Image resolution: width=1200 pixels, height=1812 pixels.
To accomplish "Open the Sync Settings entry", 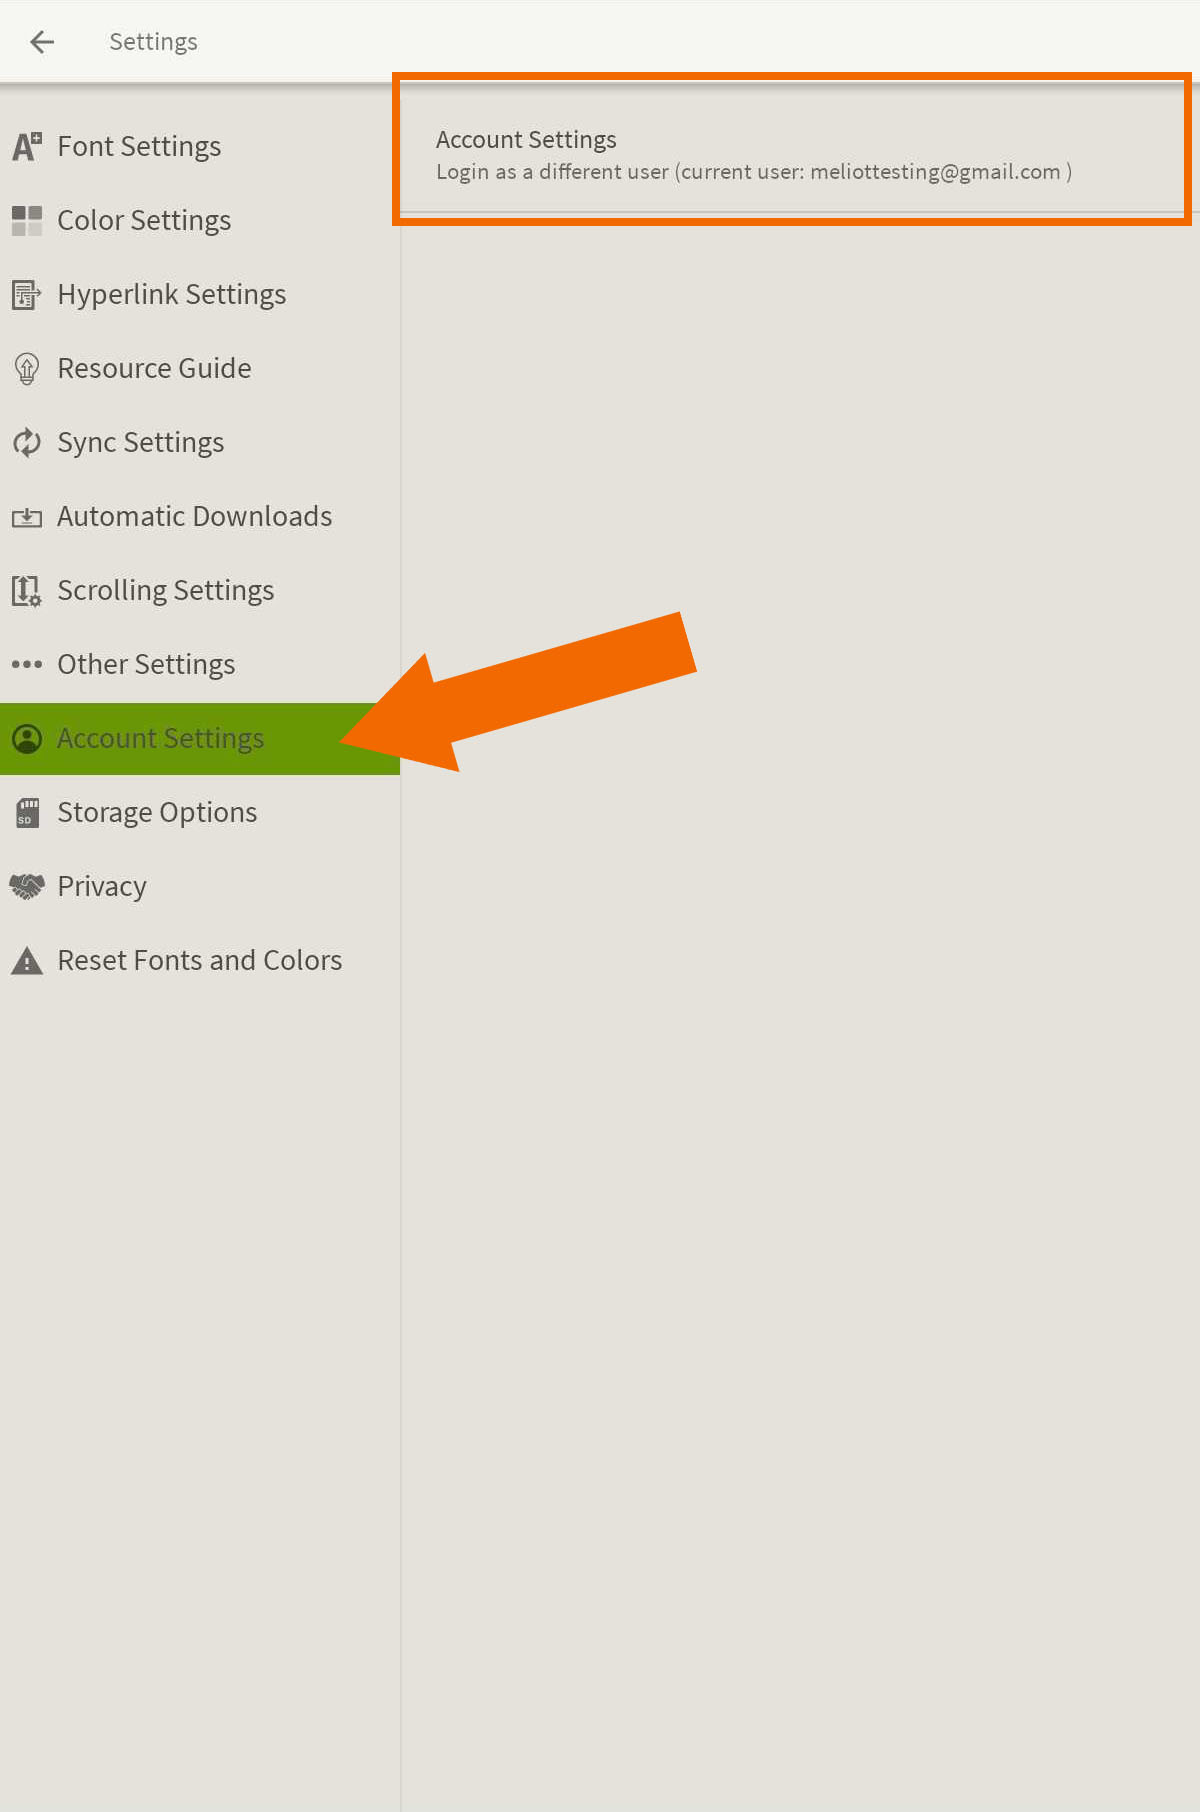I will click(x=140, y=443).
